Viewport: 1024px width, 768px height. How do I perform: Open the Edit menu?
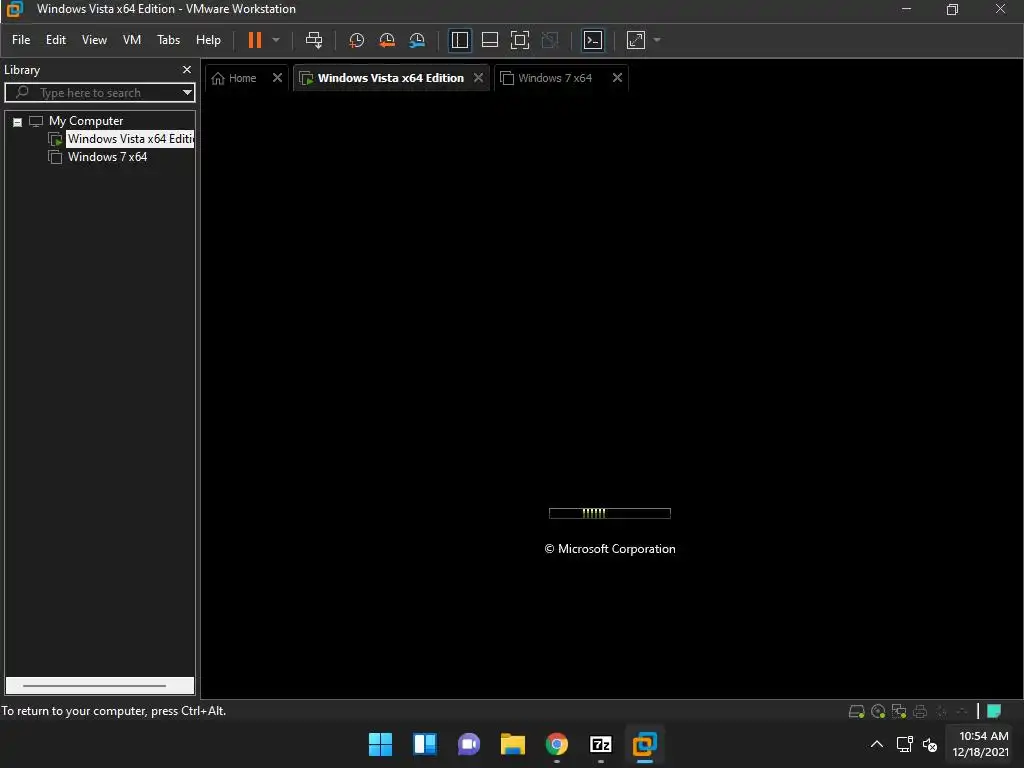point(56,40)
